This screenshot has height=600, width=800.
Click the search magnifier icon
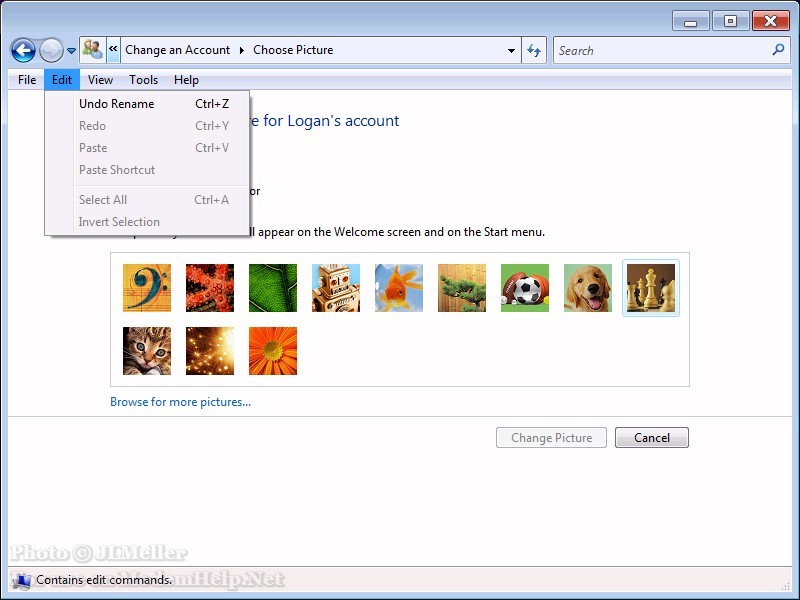[779, 49]
